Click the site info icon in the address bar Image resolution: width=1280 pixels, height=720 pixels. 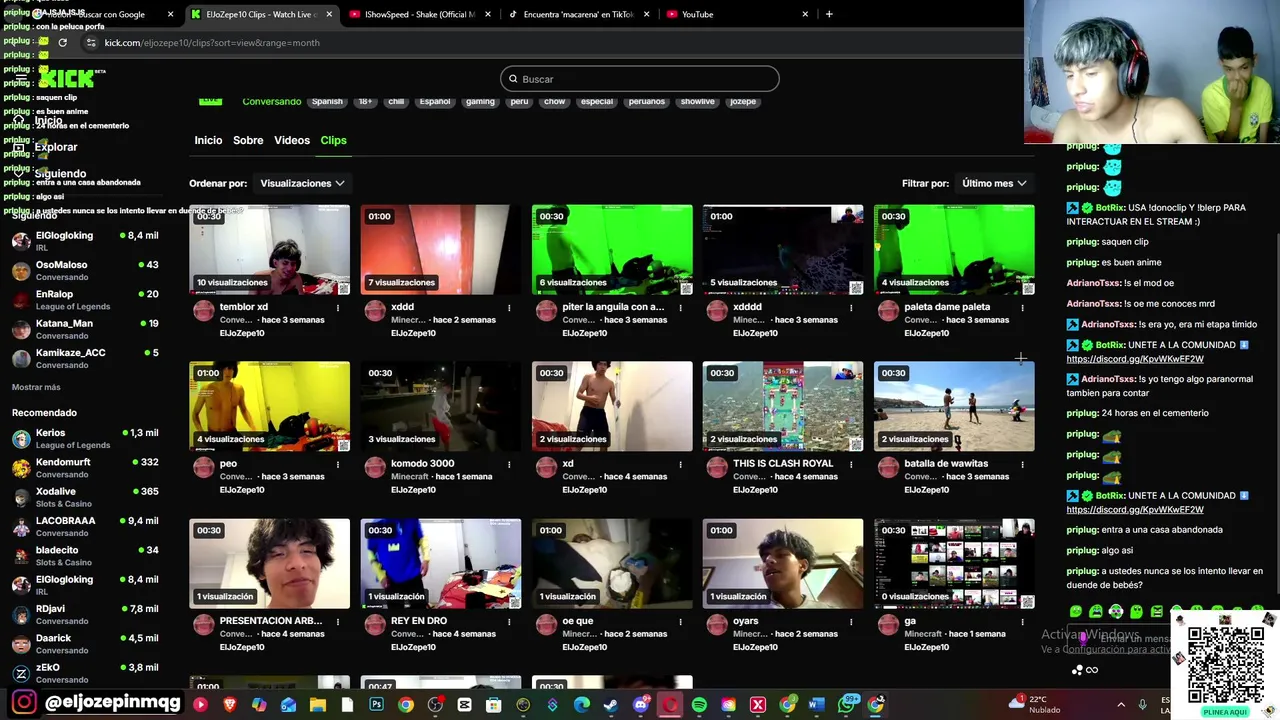(x=91, y=43)
